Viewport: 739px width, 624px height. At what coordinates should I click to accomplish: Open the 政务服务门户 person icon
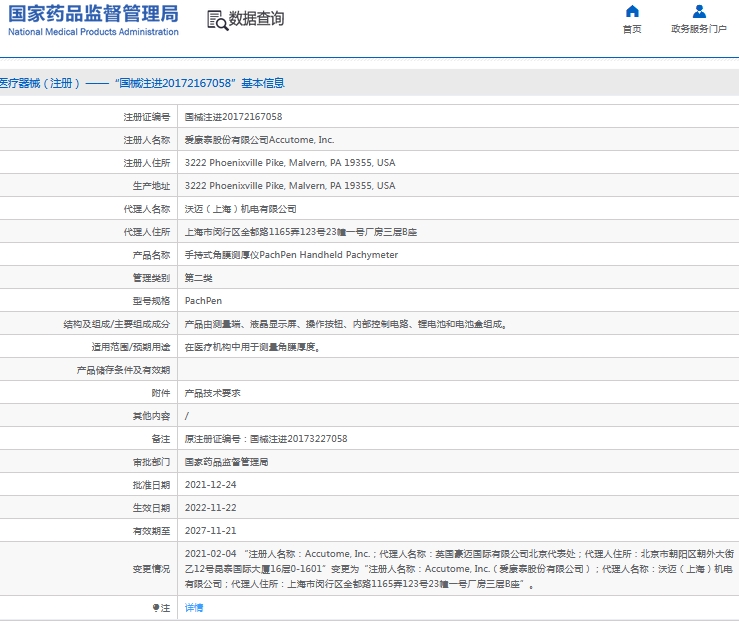coord(699,11)
